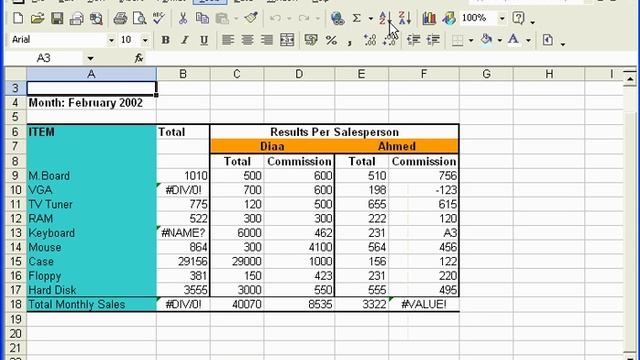Click the vertical scrollbar up arrow
The height and width of the screenshot is (360, 640).
(x=630, y=78)
